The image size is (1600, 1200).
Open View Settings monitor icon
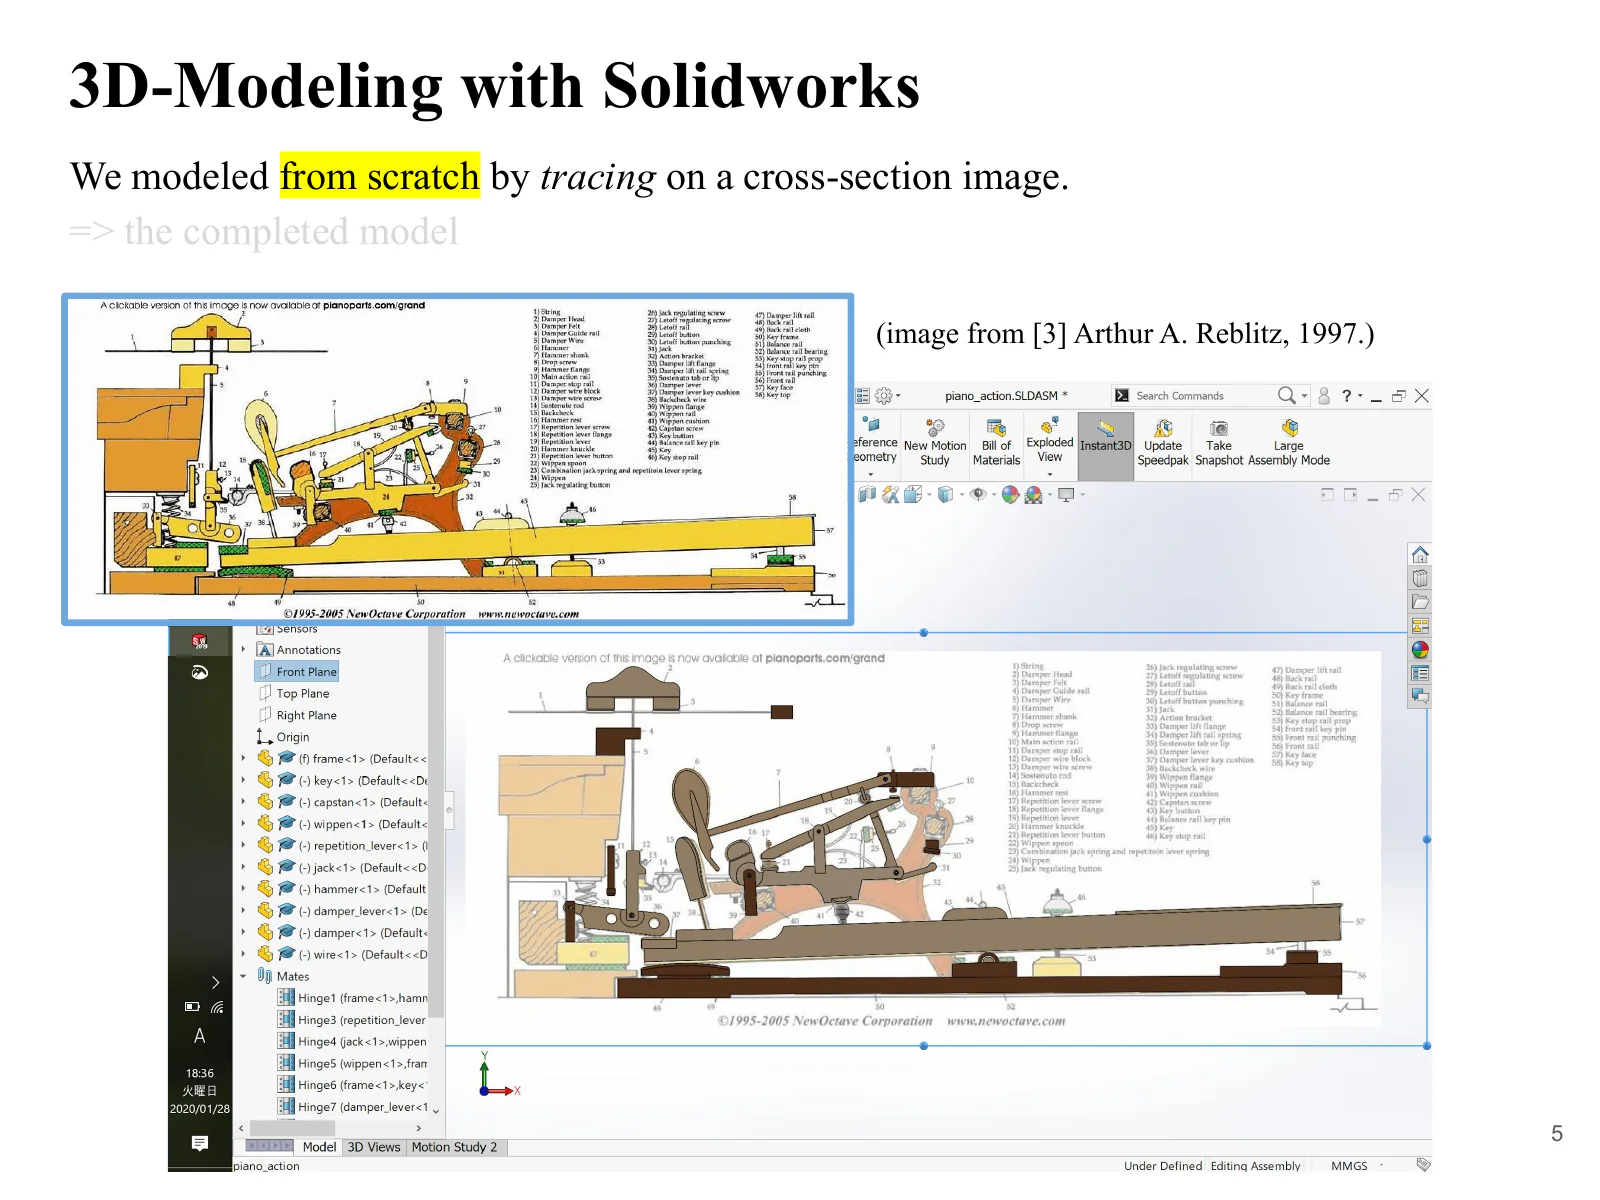pyautogui.click(x=1067, y=494)
